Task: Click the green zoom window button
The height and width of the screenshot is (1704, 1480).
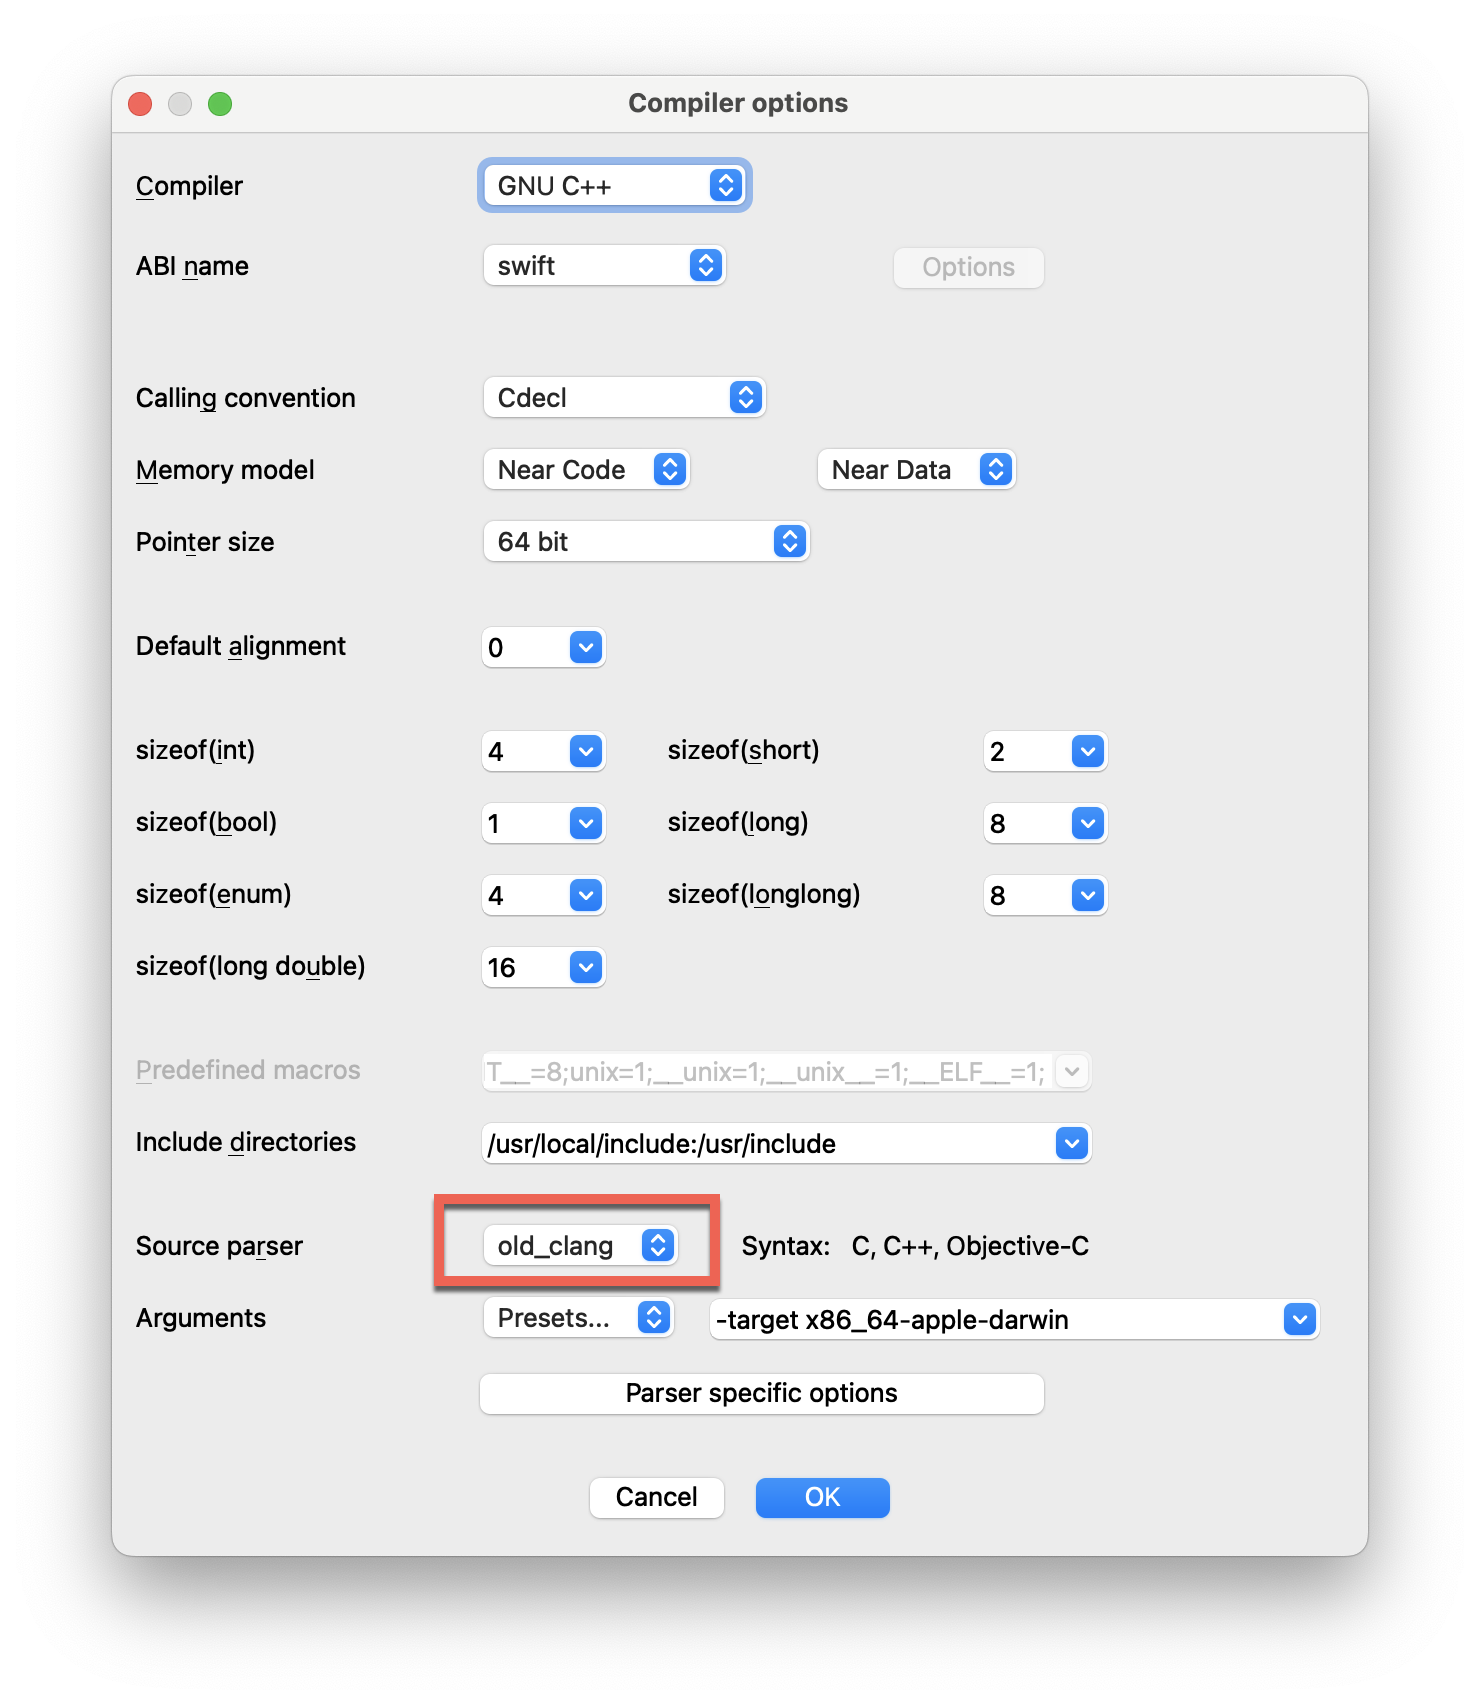Action: point(220,104)
